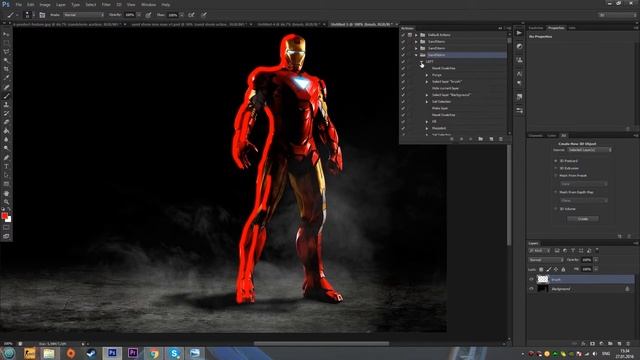Click Actions play icon in panel strip
The image size is (640, 360).
(x=519, y=33)
